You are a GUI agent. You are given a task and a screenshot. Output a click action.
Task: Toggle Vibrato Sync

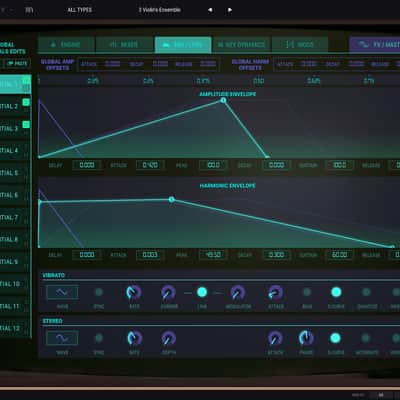pyautogui.click(x=99, y=292)
